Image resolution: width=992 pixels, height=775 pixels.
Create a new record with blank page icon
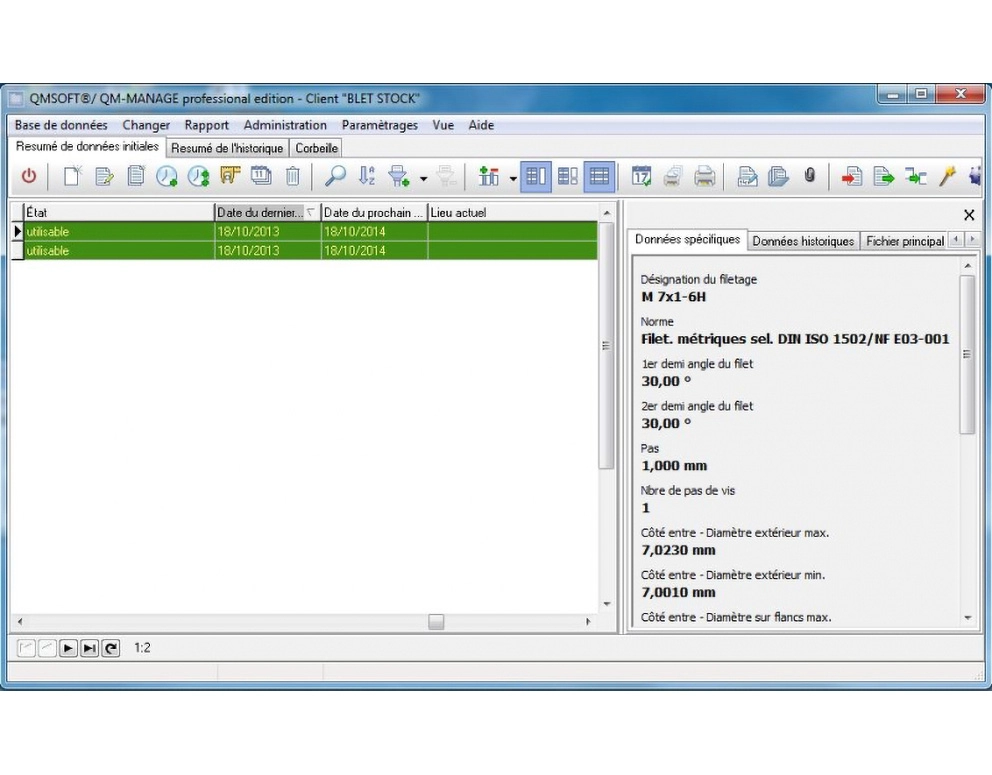[x=72, y=176]
